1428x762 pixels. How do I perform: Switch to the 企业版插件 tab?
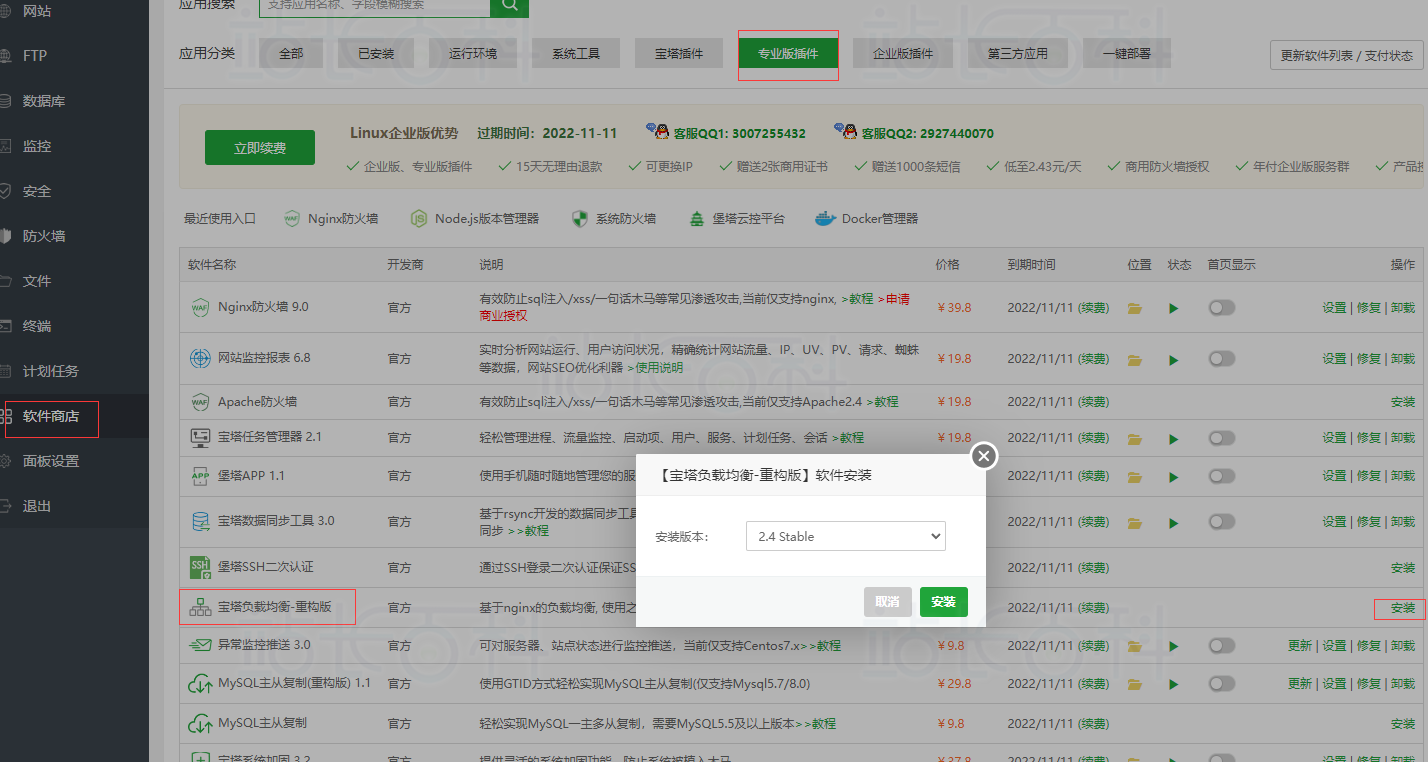[x=902, y=54]
